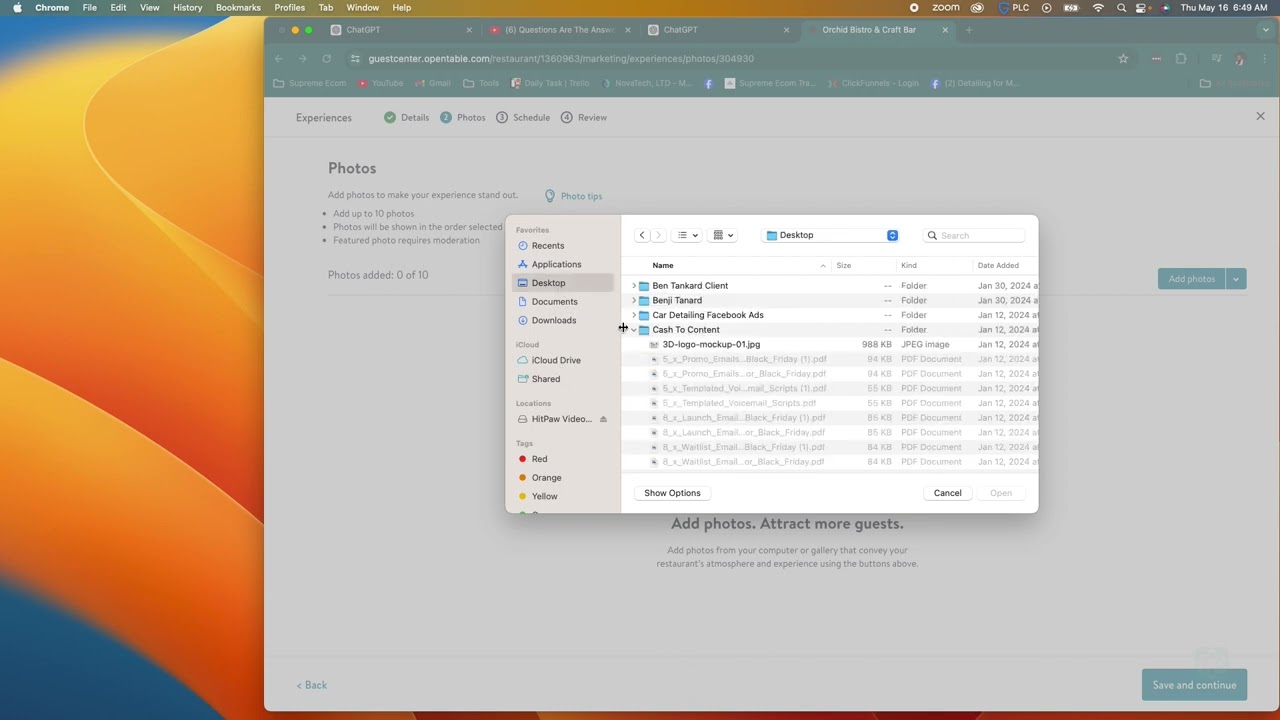The image size is (1280, 720).
Task: Bookmark this page with the star icon
Action: pos(1123,59)
